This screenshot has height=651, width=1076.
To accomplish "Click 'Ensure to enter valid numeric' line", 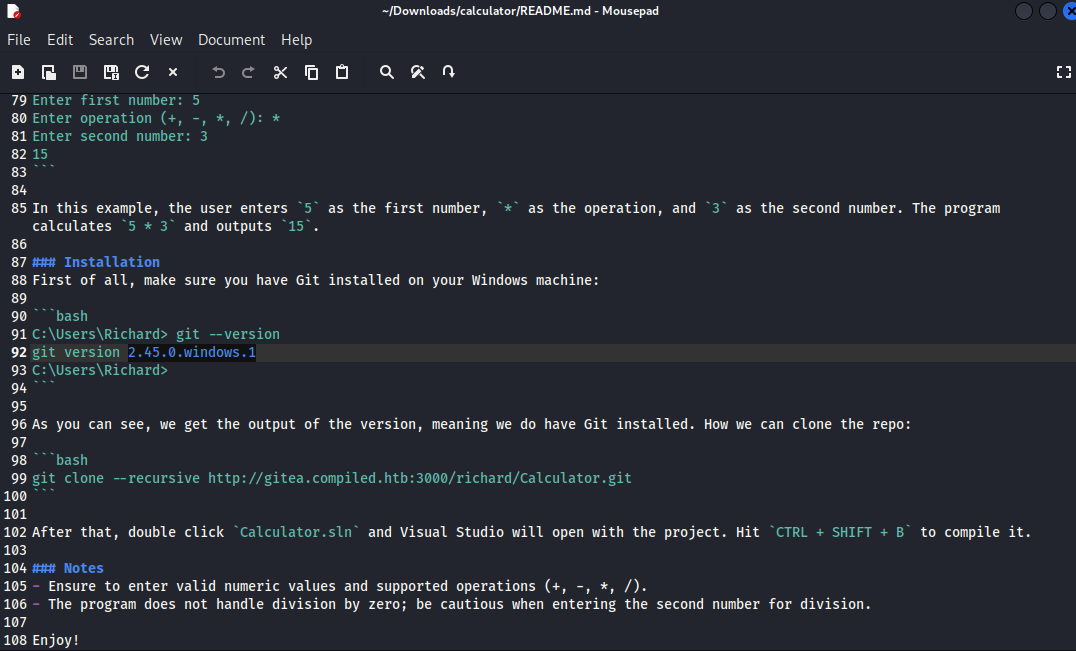I will point(340,587).
